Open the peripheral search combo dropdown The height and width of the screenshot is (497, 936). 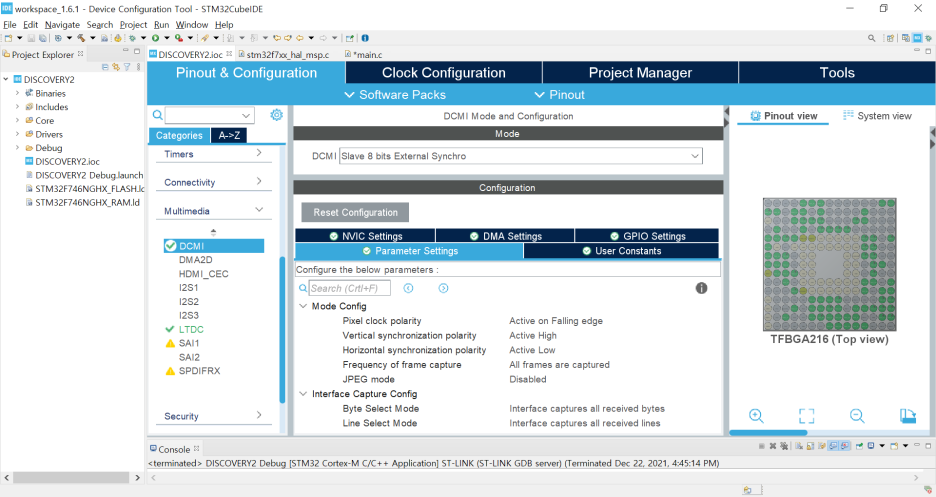point(246,115)
